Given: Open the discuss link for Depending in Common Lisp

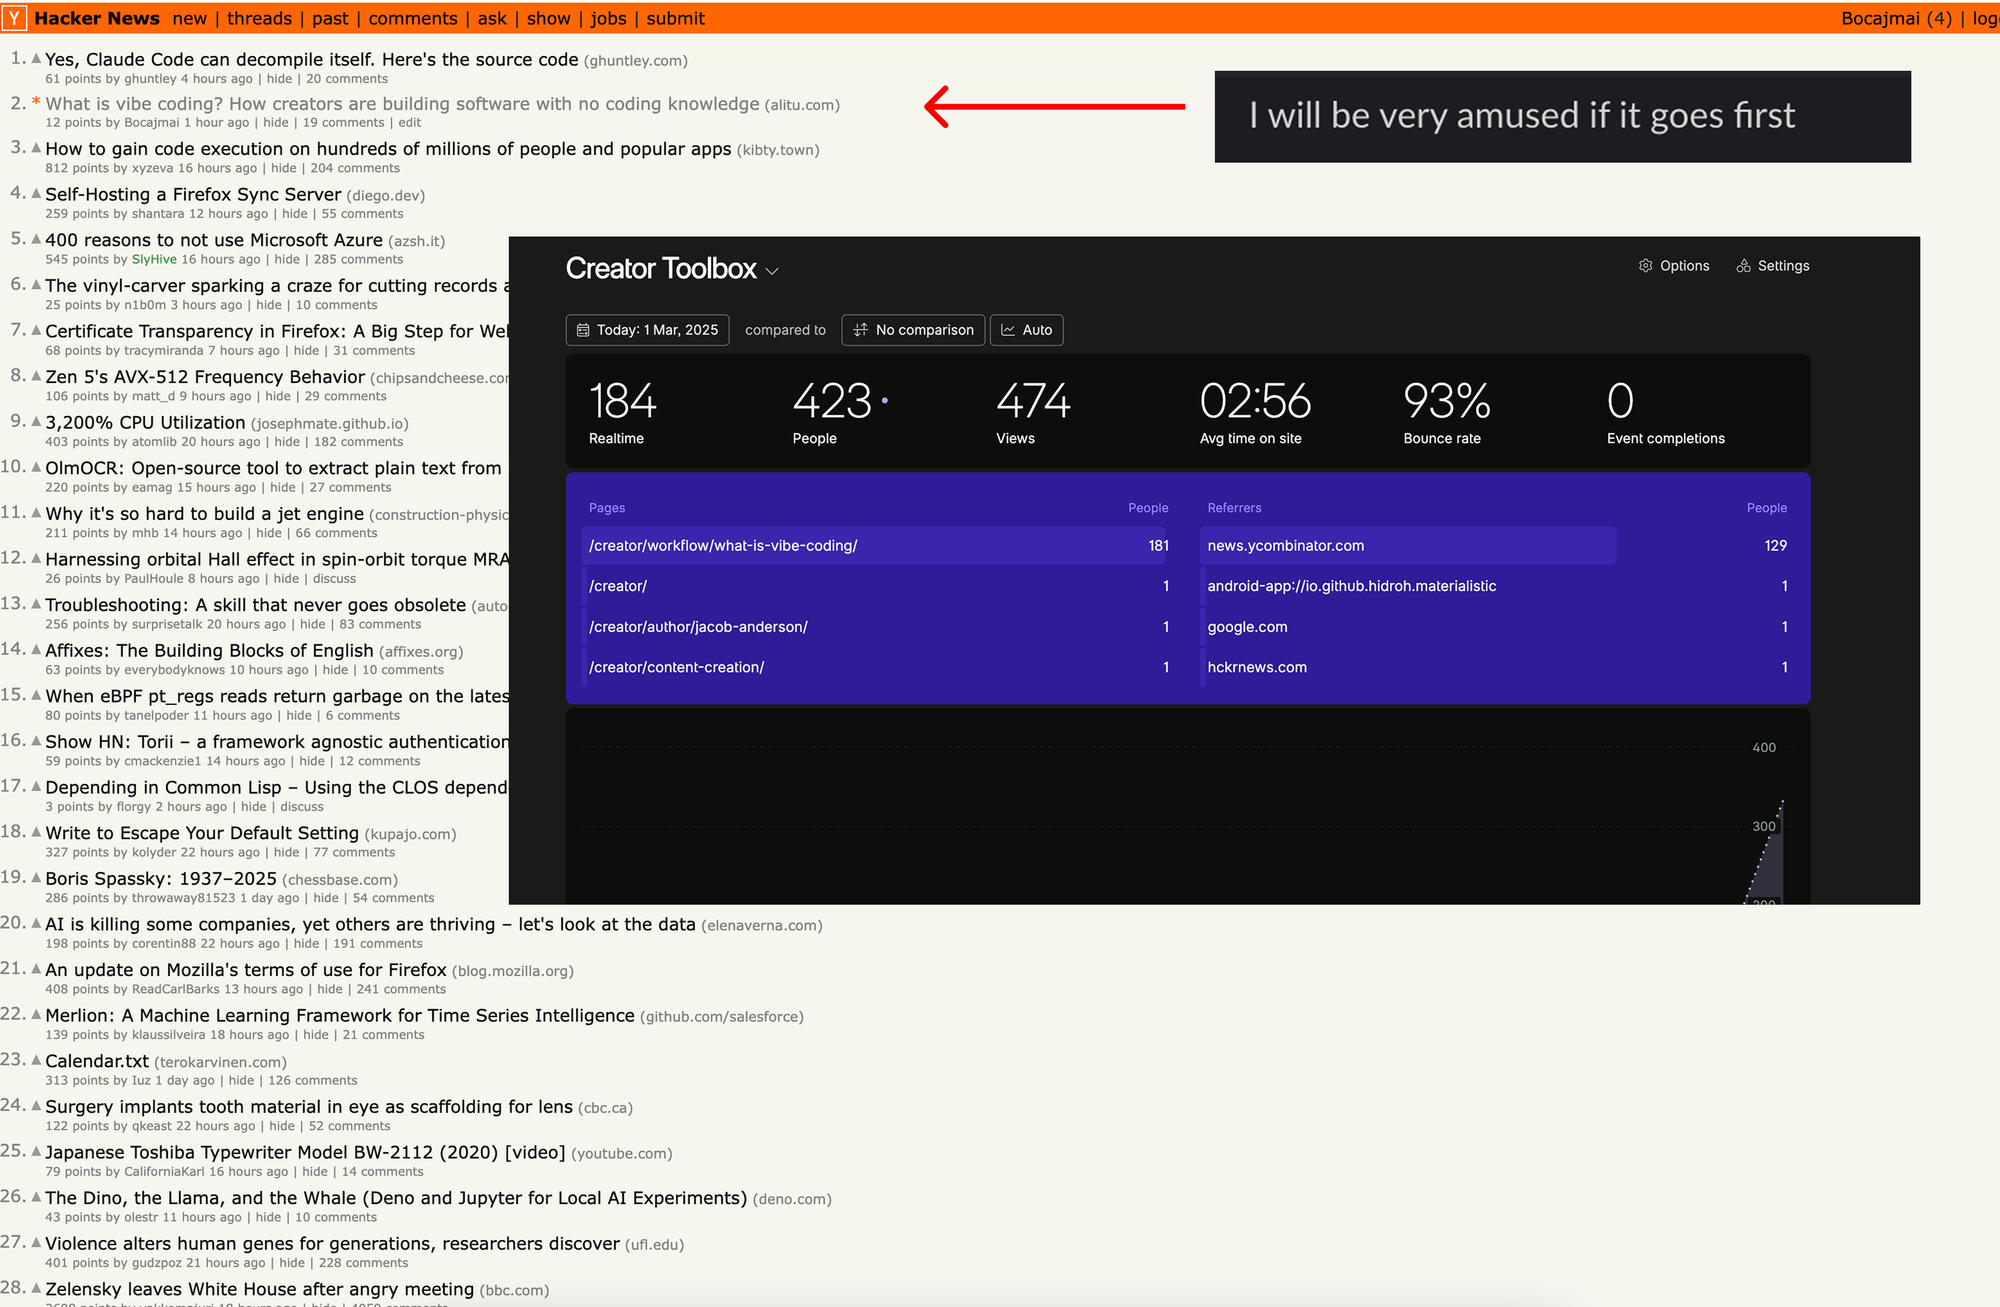Looking at the screenshot, I should [302, 807].
